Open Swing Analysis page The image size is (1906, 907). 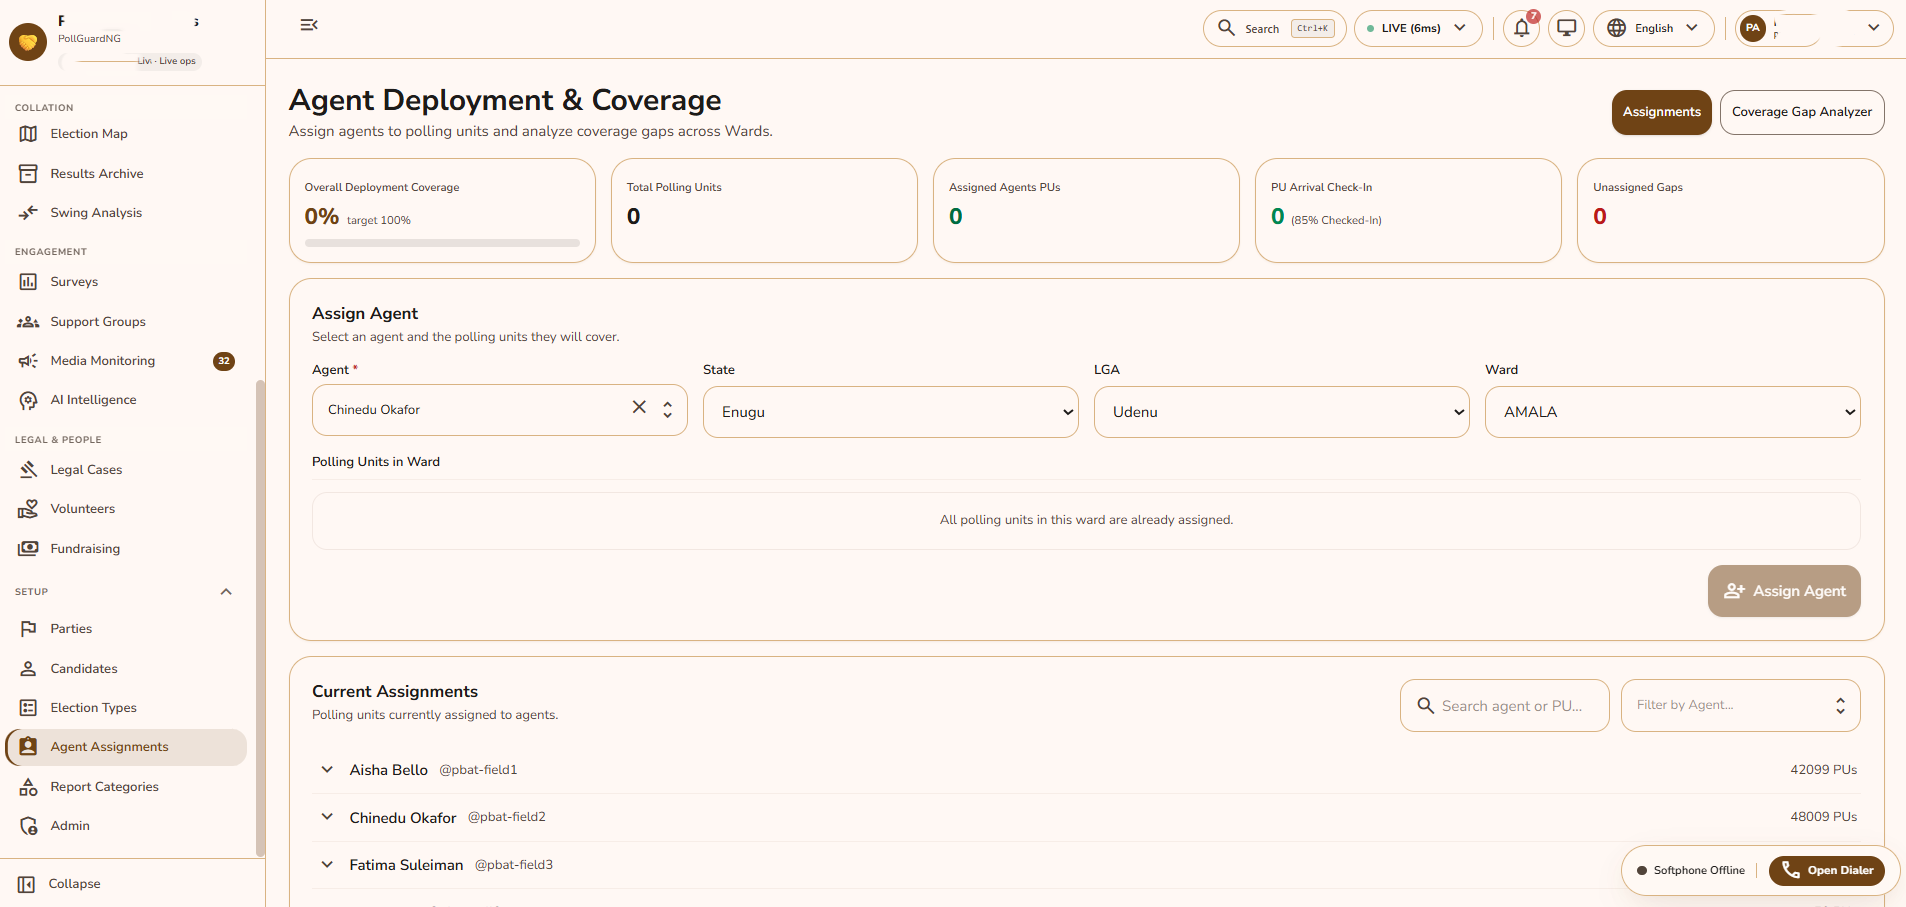click(x=126, y=213)
